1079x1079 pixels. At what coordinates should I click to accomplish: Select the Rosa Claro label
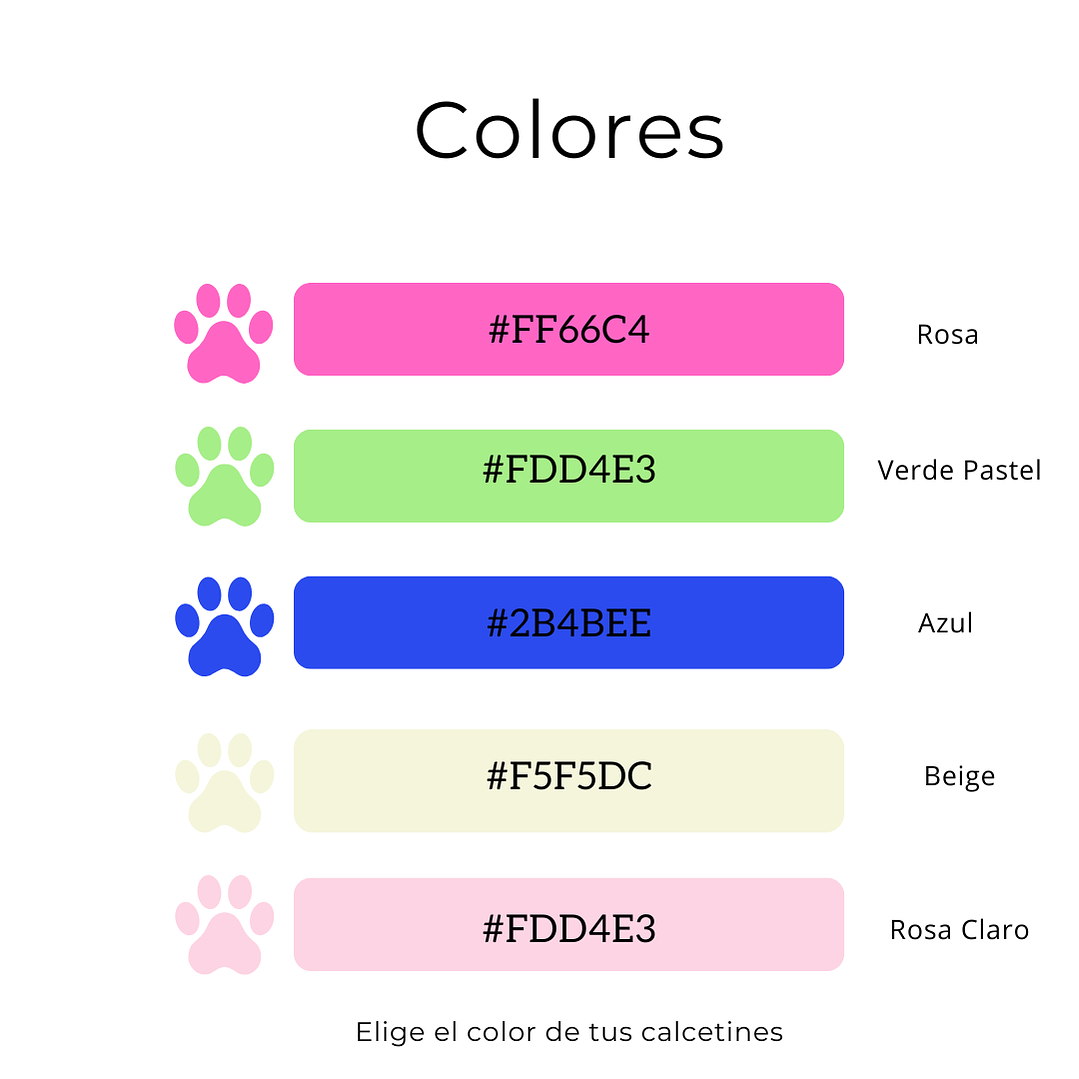coord(959,930)
